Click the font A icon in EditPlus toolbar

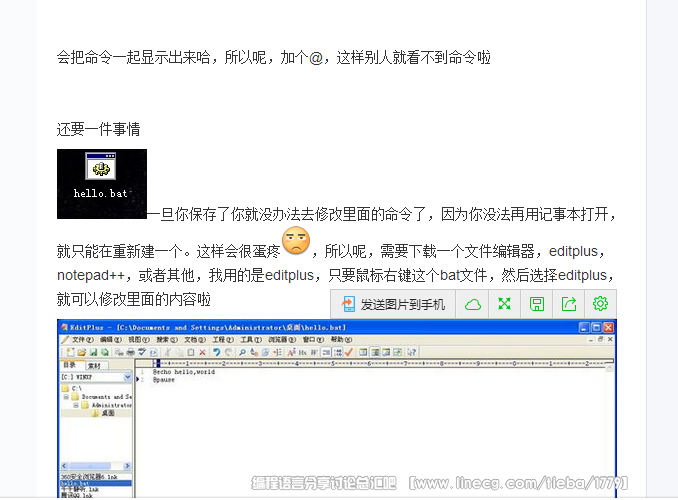[291, 352]
